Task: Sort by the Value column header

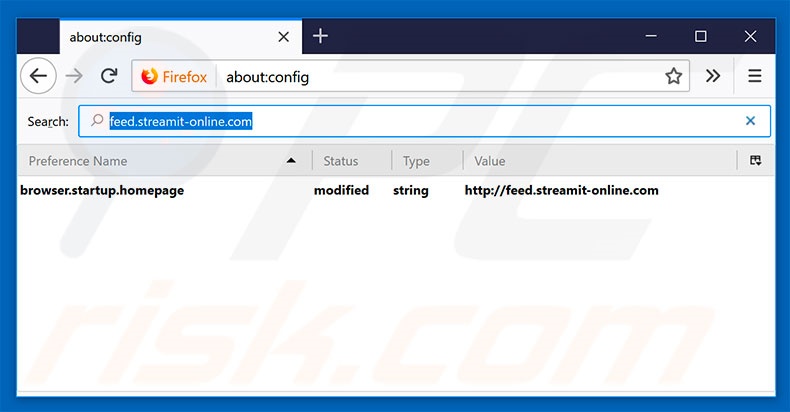Action: (x=600, y=161)
